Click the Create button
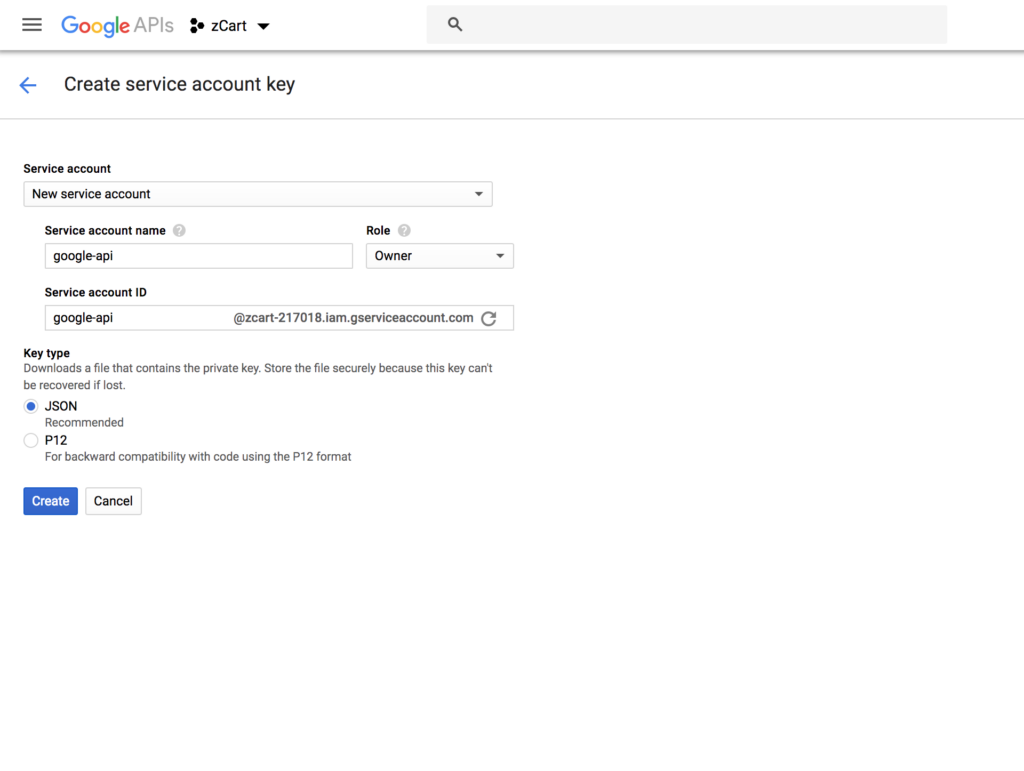This screenshot has width=1024, height=771. click(x=50, y=501)
